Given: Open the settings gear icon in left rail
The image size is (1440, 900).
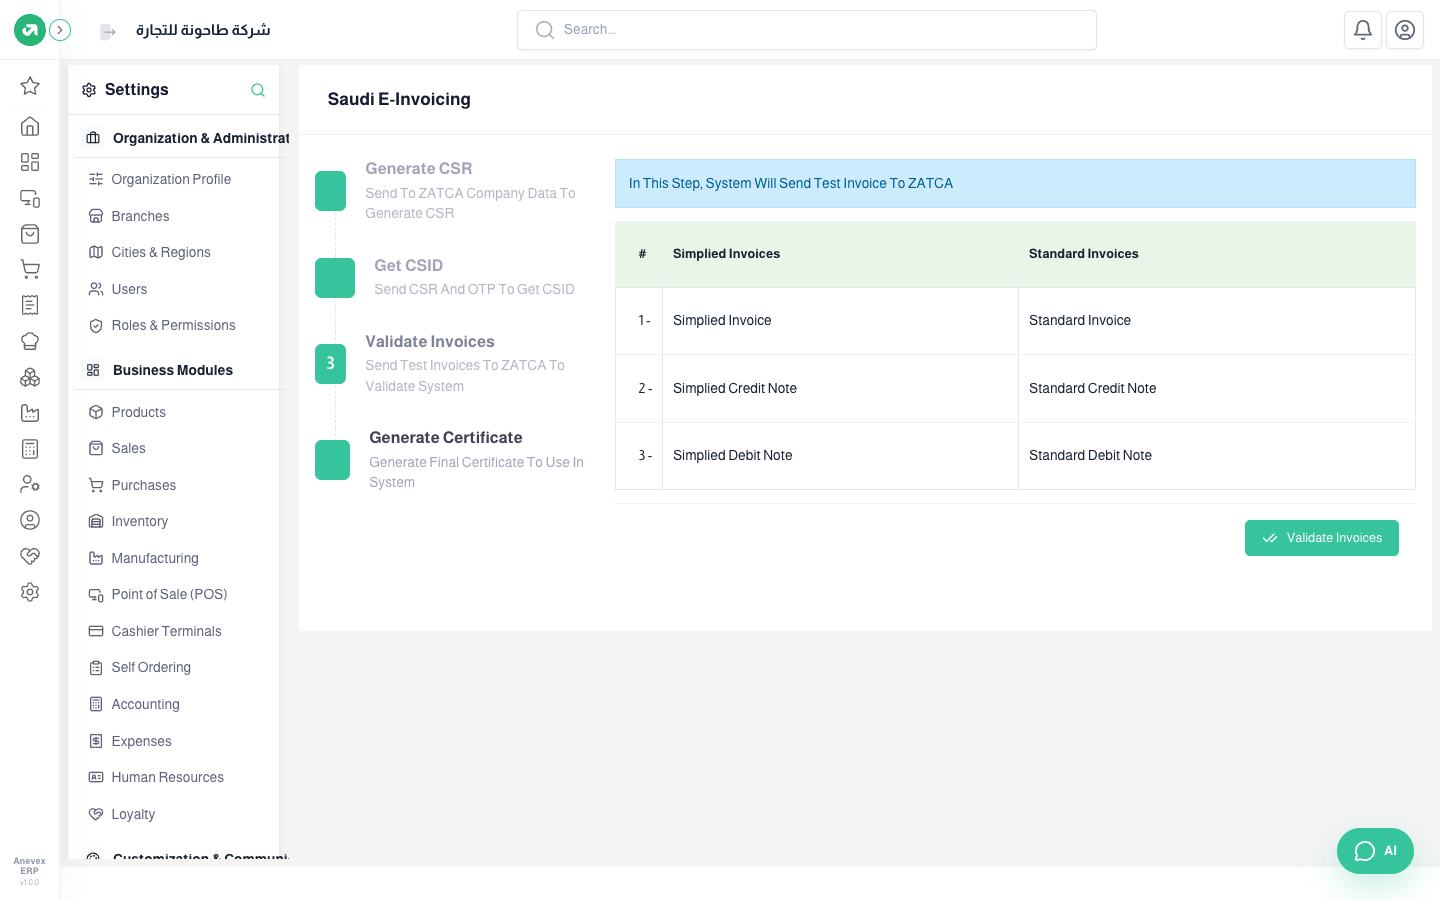Looking at the screenshot, I should tap(30, 592).
